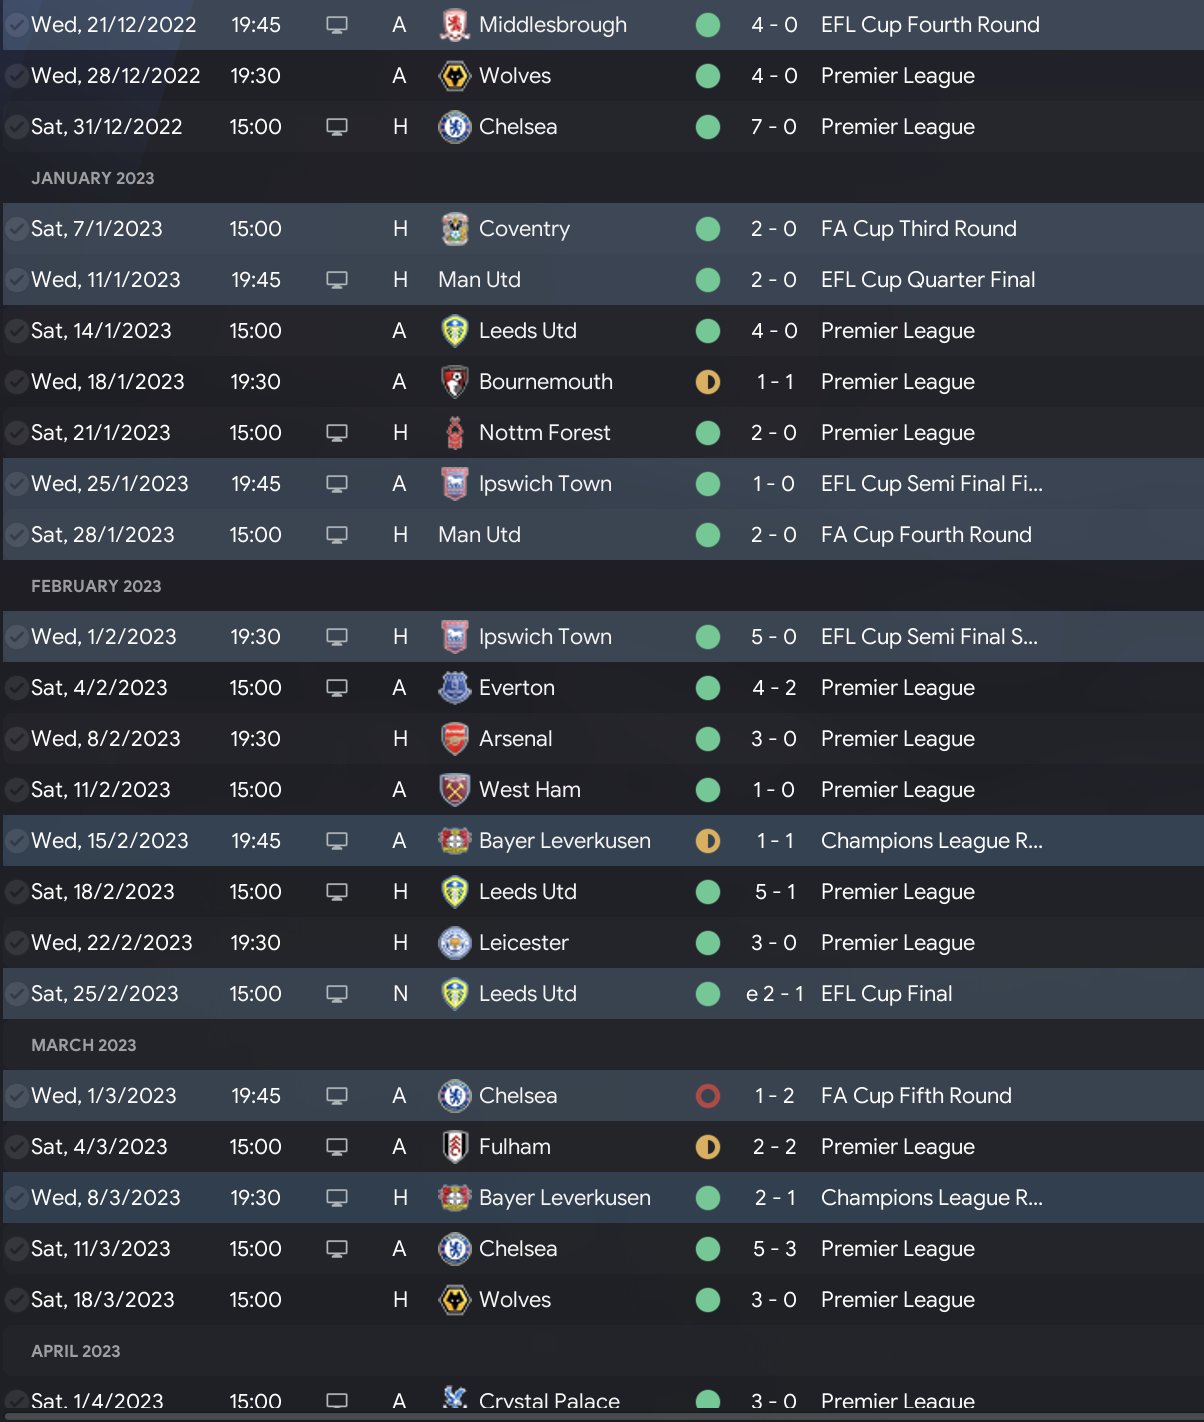Click the Coventry club badge

(455, 229)
